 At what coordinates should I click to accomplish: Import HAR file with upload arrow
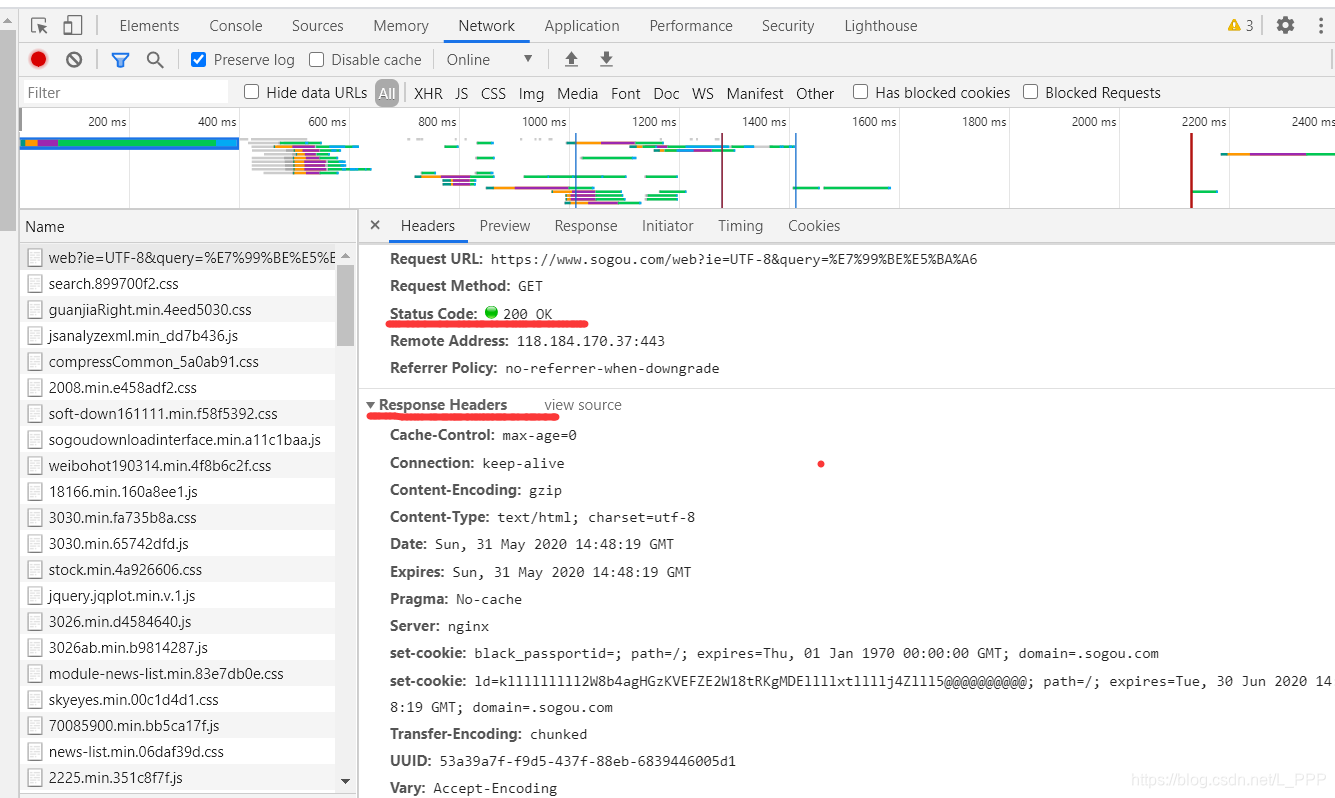click(571, 60)
